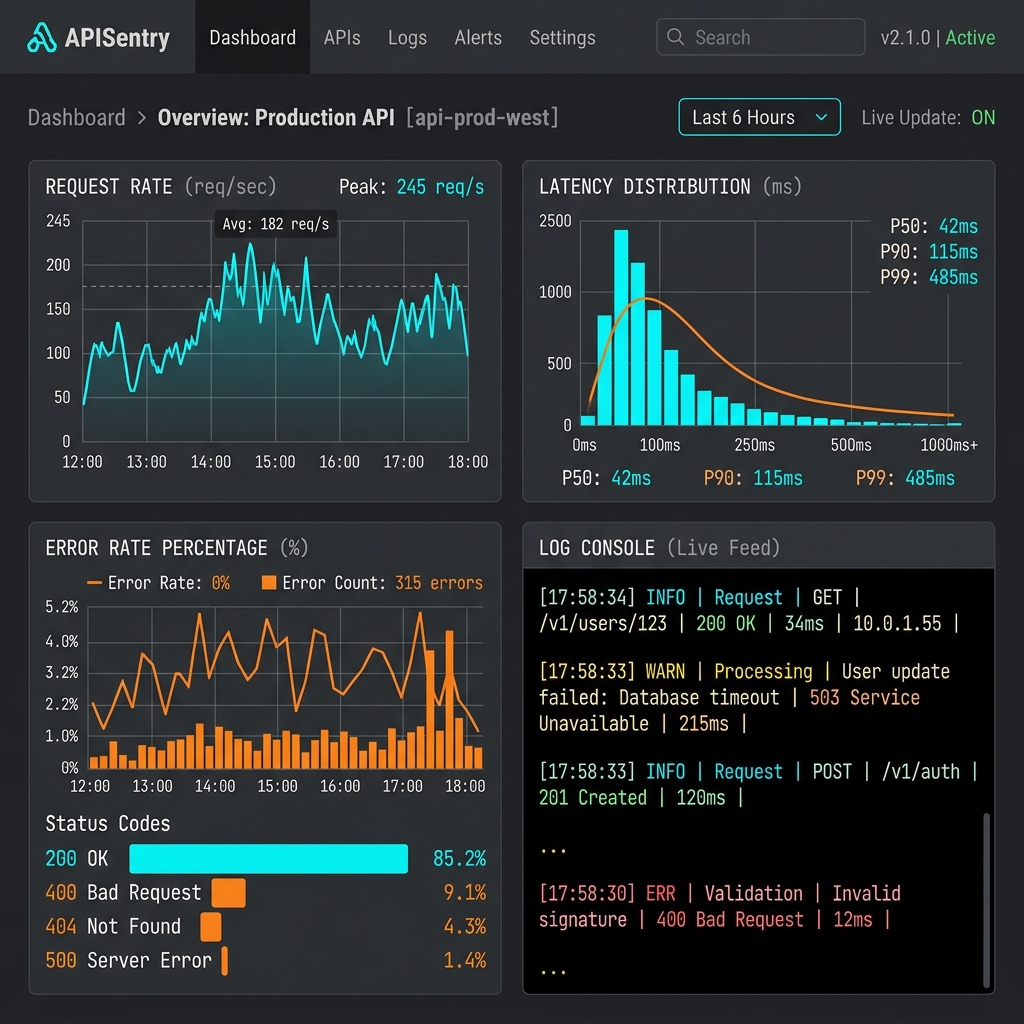Click the 85.2% percentage value
The width and height of the screenshot is (1024, 1024).
[x=460, y=858]
